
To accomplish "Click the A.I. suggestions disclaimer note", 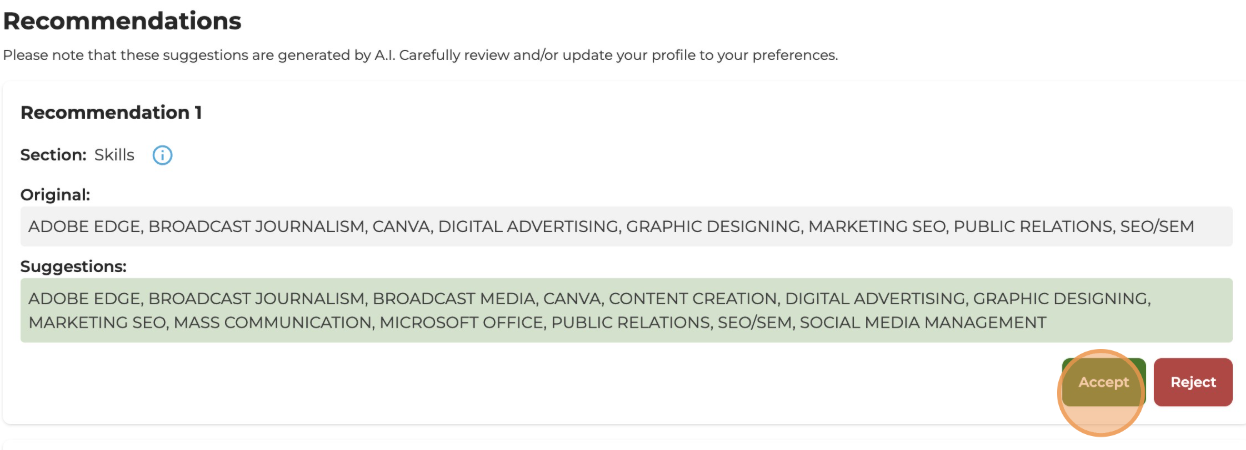I will point(420,55).
